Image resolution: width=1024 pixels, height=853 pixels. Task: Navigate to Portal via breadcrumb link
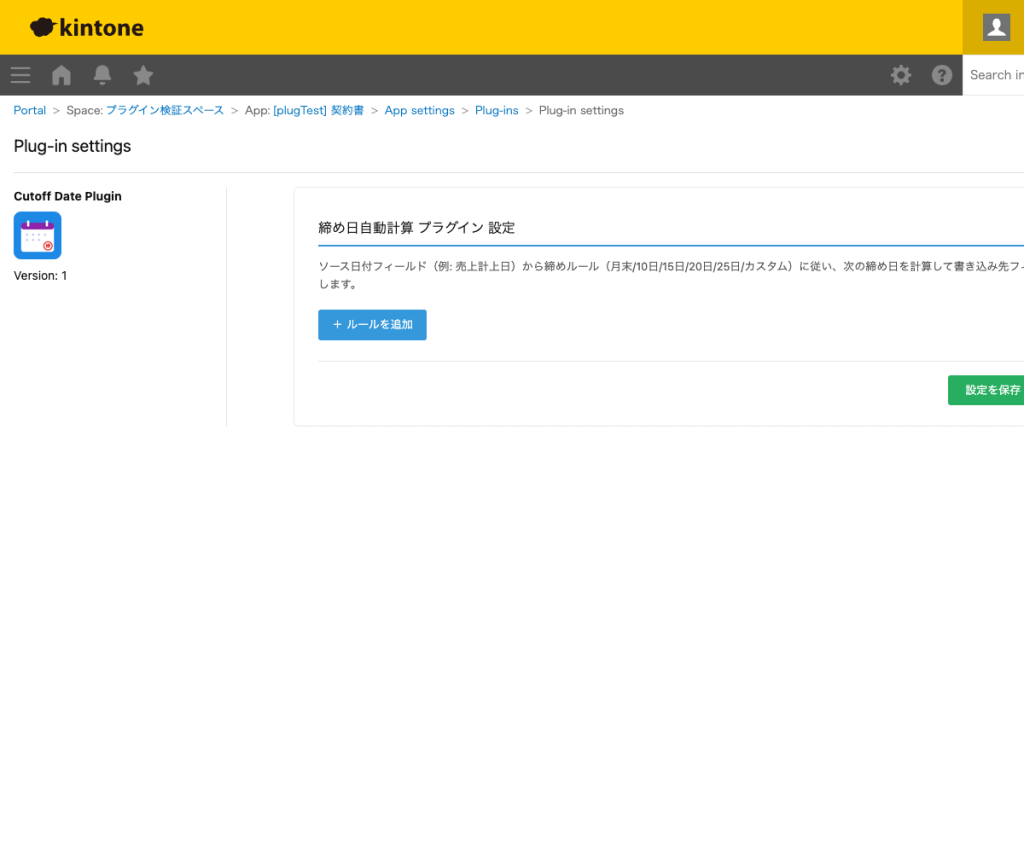point(29,110)
